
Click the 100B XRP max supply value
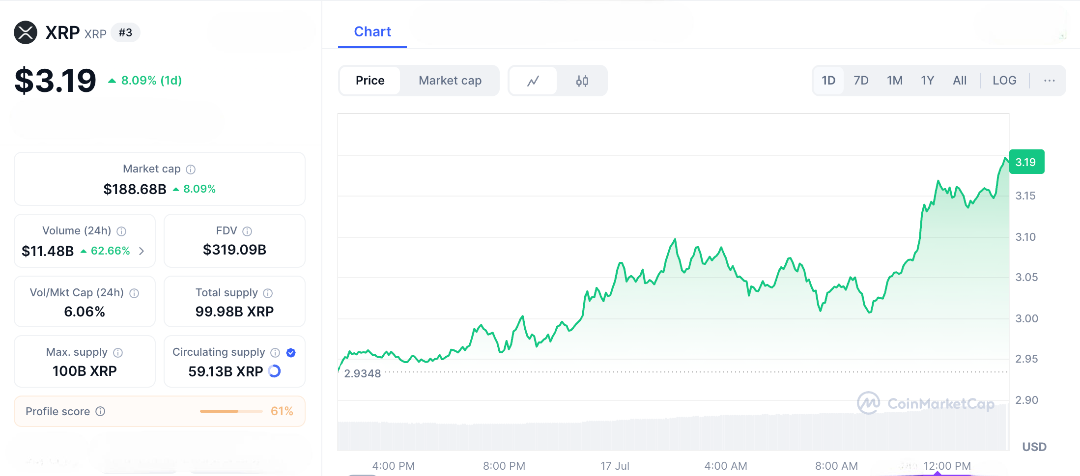(x=85, y=371)
